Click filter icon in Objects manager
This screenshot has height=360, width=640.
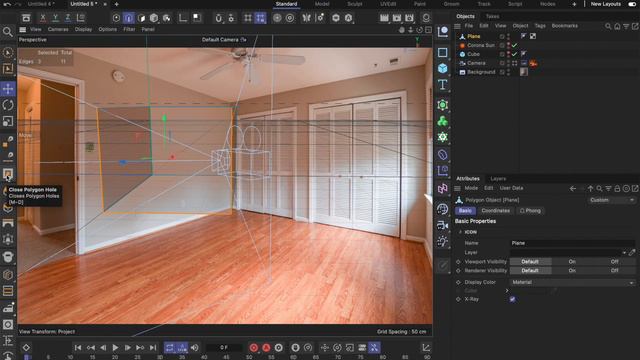tap(626, 26)
